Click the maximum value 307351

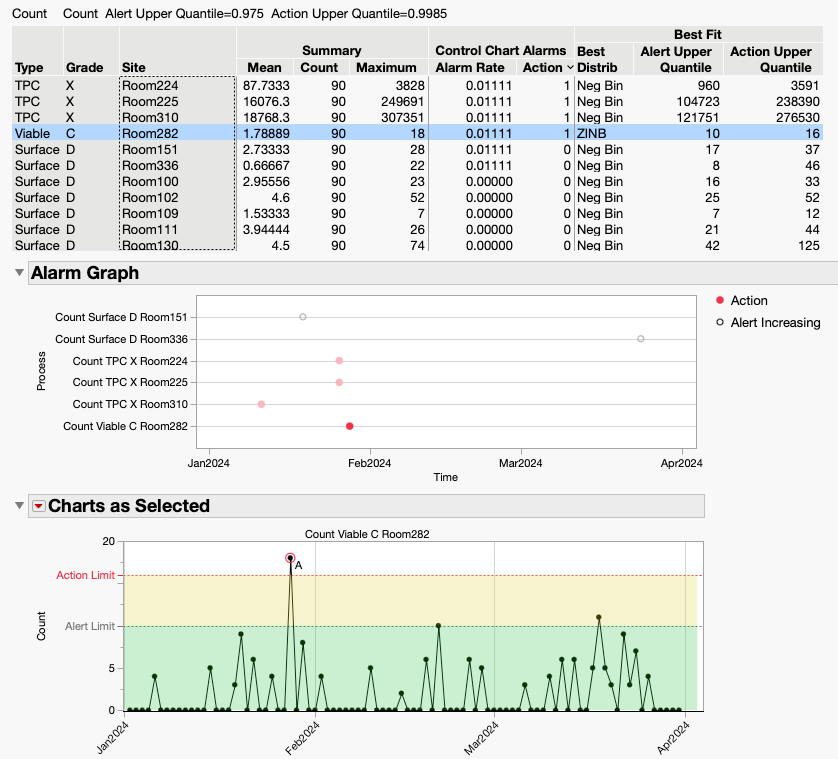[x=402, y=118]
